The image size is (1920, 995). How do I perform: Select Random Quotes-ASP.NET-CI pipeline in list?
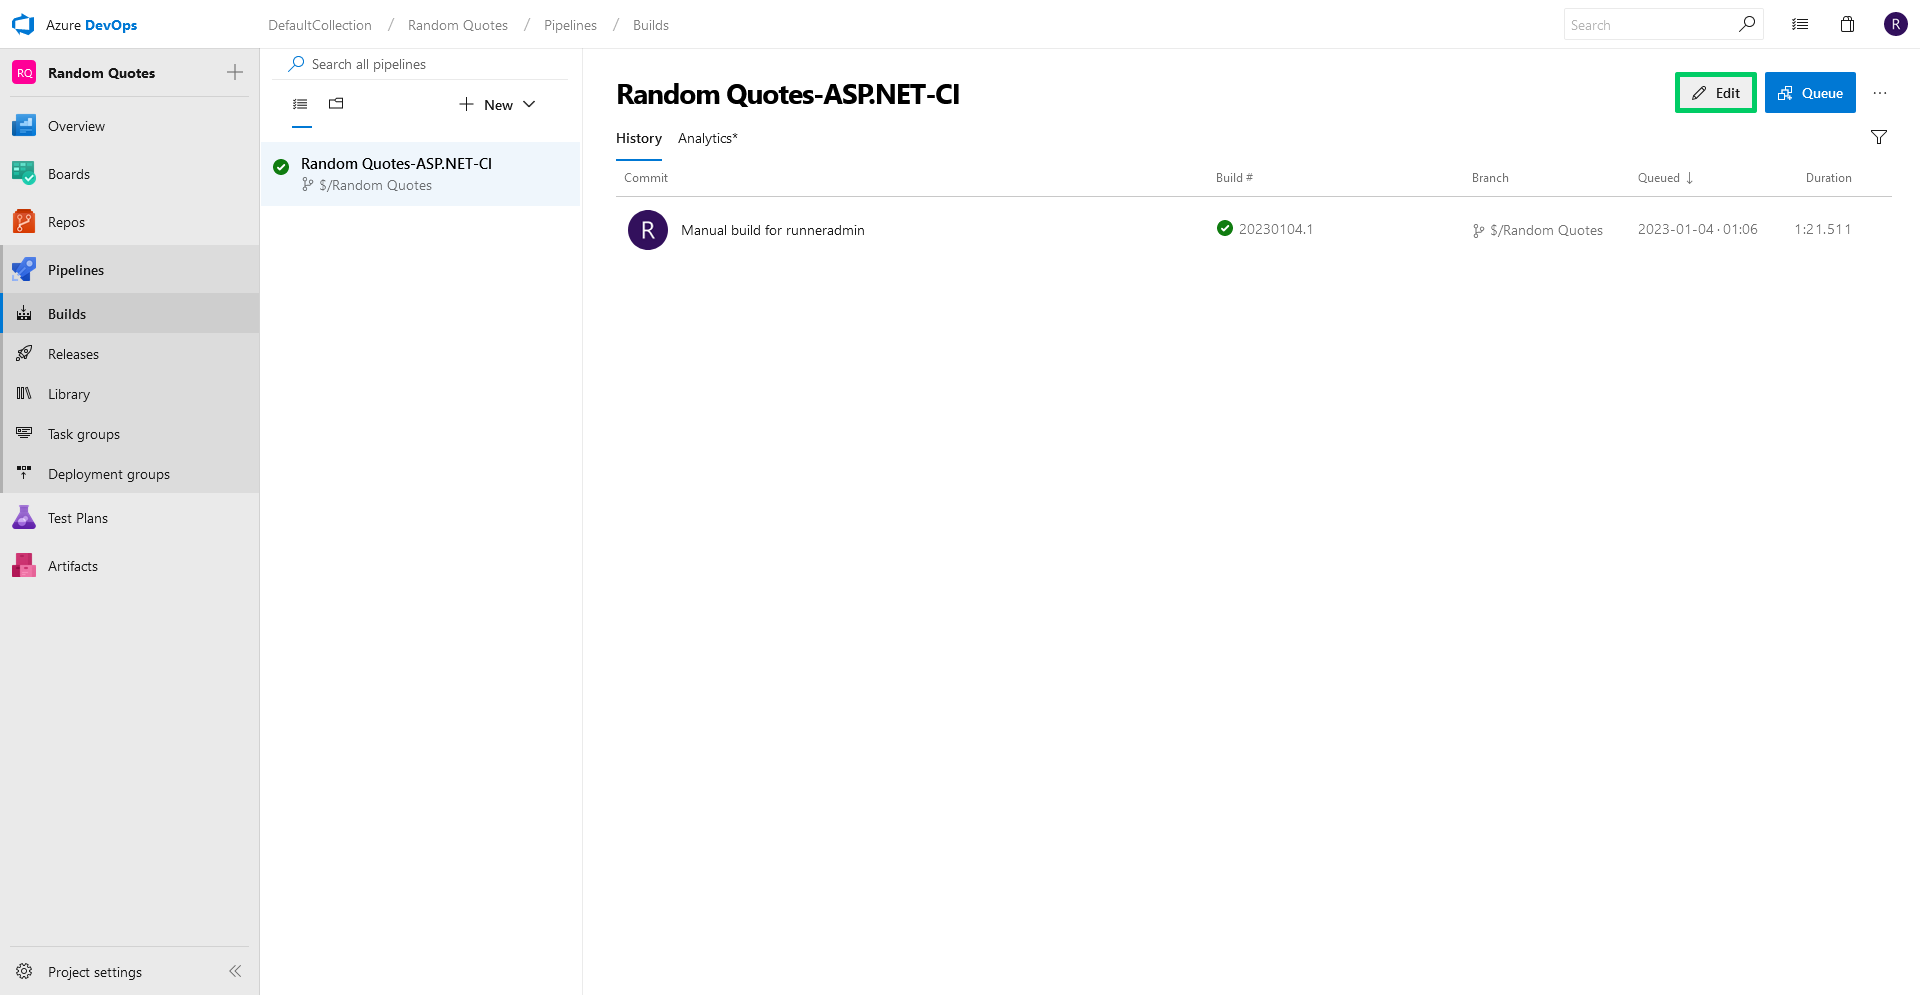point(421,174)
